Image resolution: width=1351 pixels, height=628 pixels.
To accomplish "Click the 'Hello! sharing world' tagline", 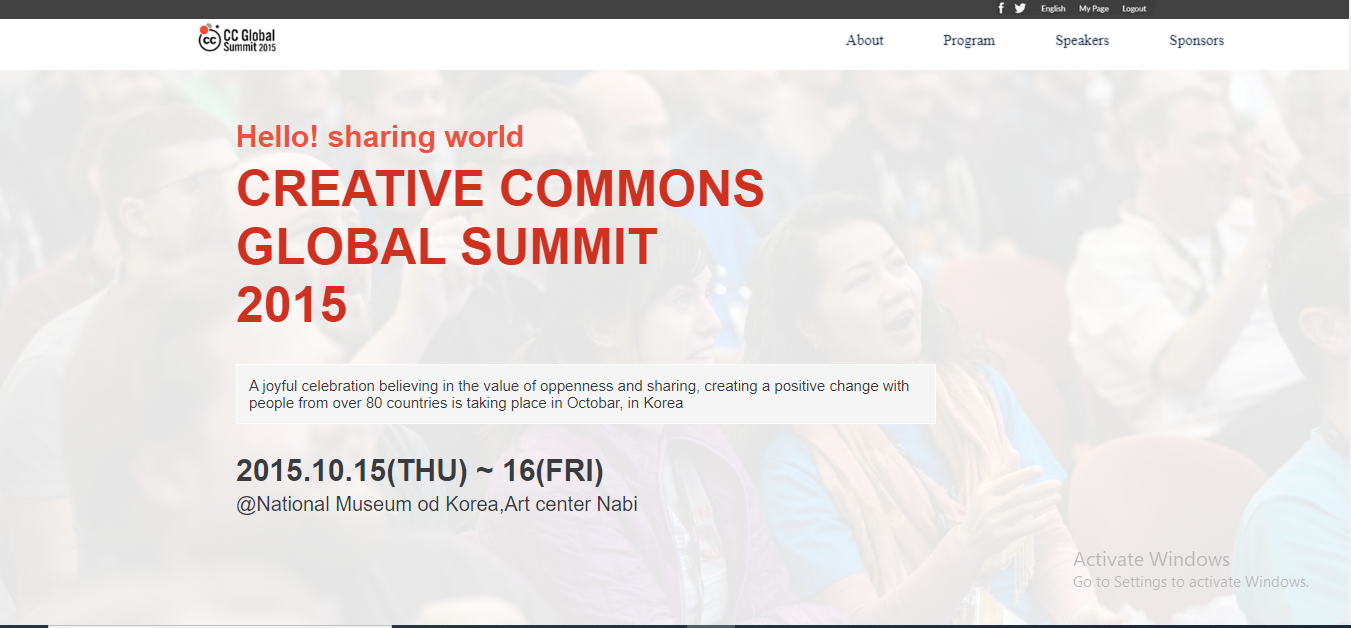I will 380,136.
